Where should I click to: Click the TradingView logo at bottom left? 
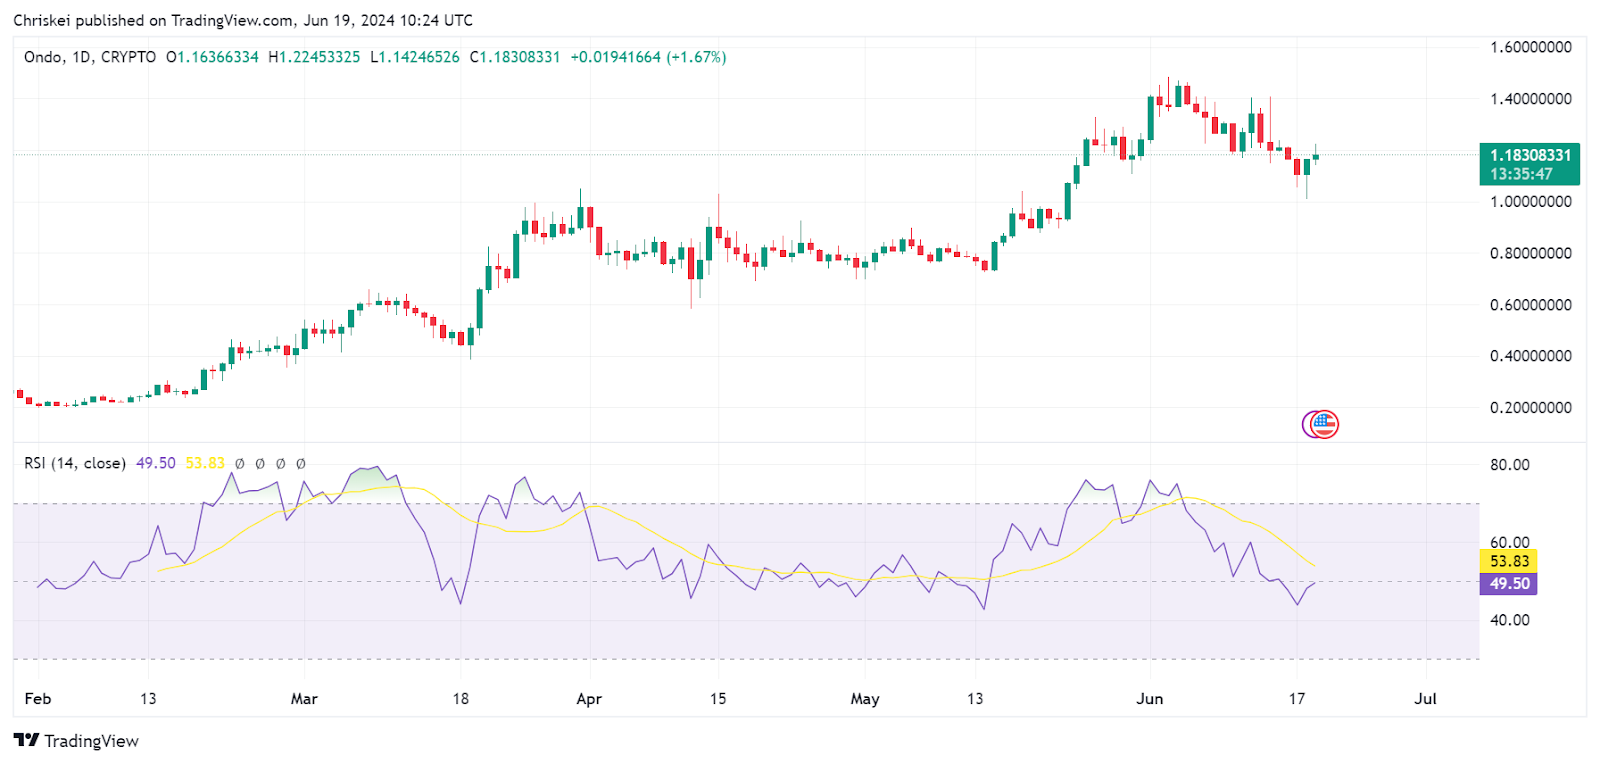[x=76, y=741]
